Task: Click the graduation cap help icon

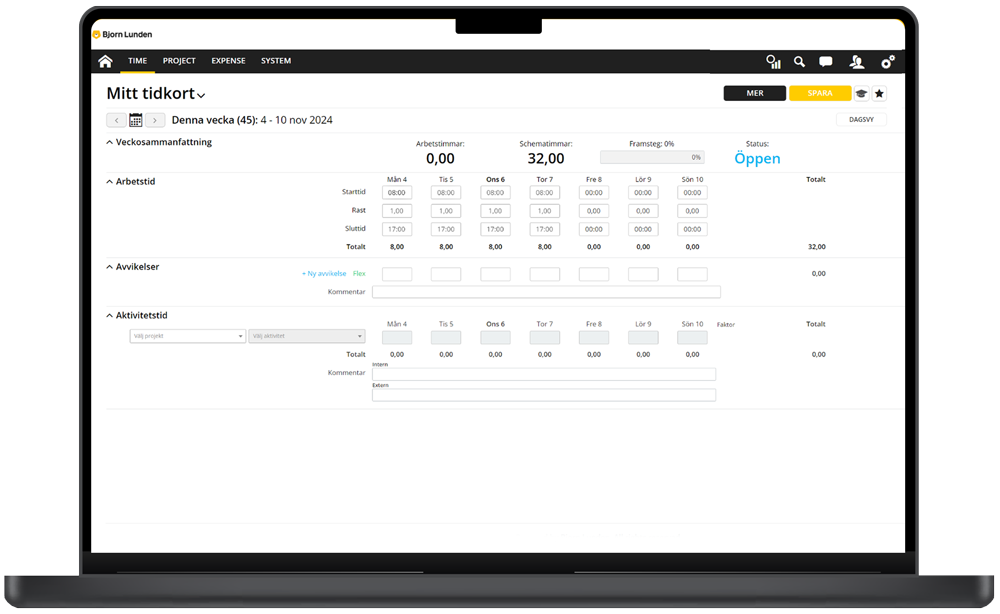Action: click(861, 94)
